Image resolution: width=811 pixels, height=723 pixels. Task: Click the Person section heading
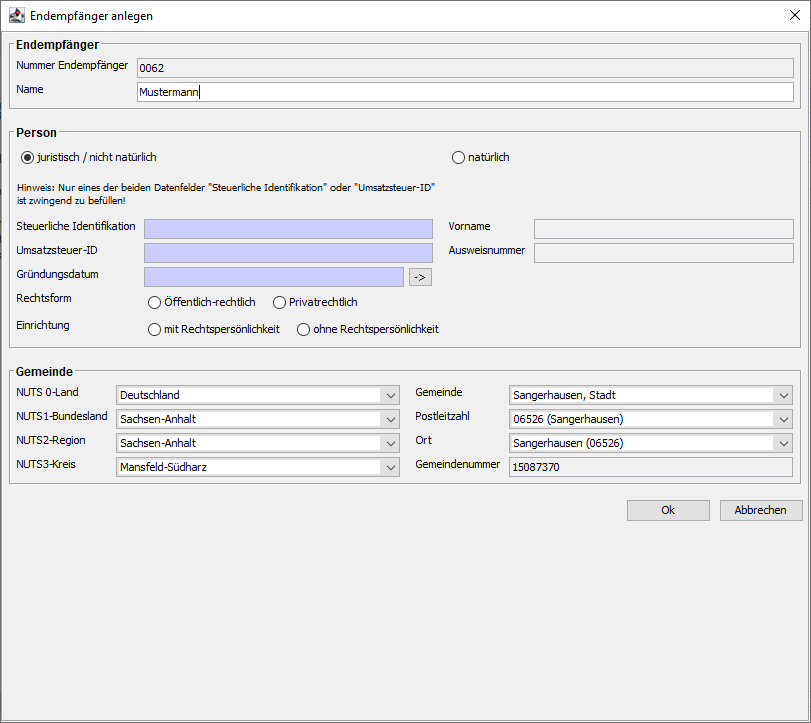36,133
